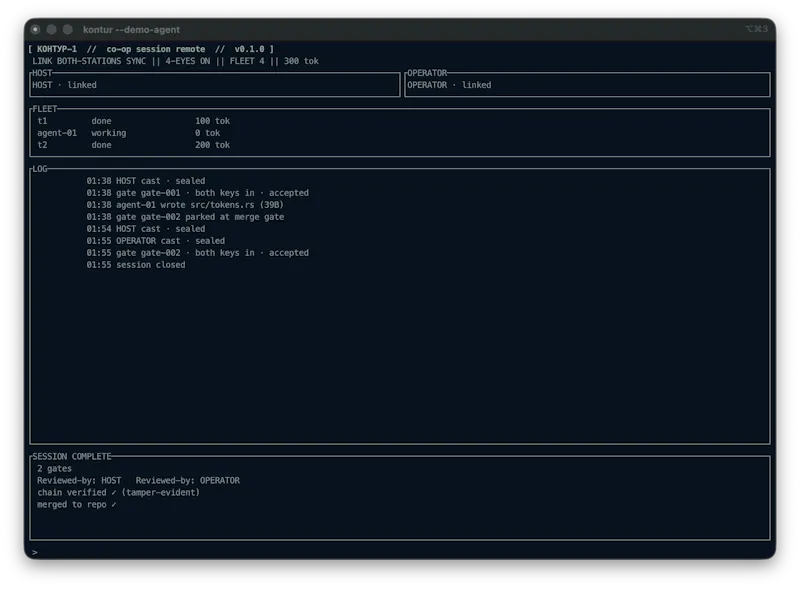Click log entry '01:54 HOST cast · sealed'
This screenshot has width=800, height=589.
point(146,229)
